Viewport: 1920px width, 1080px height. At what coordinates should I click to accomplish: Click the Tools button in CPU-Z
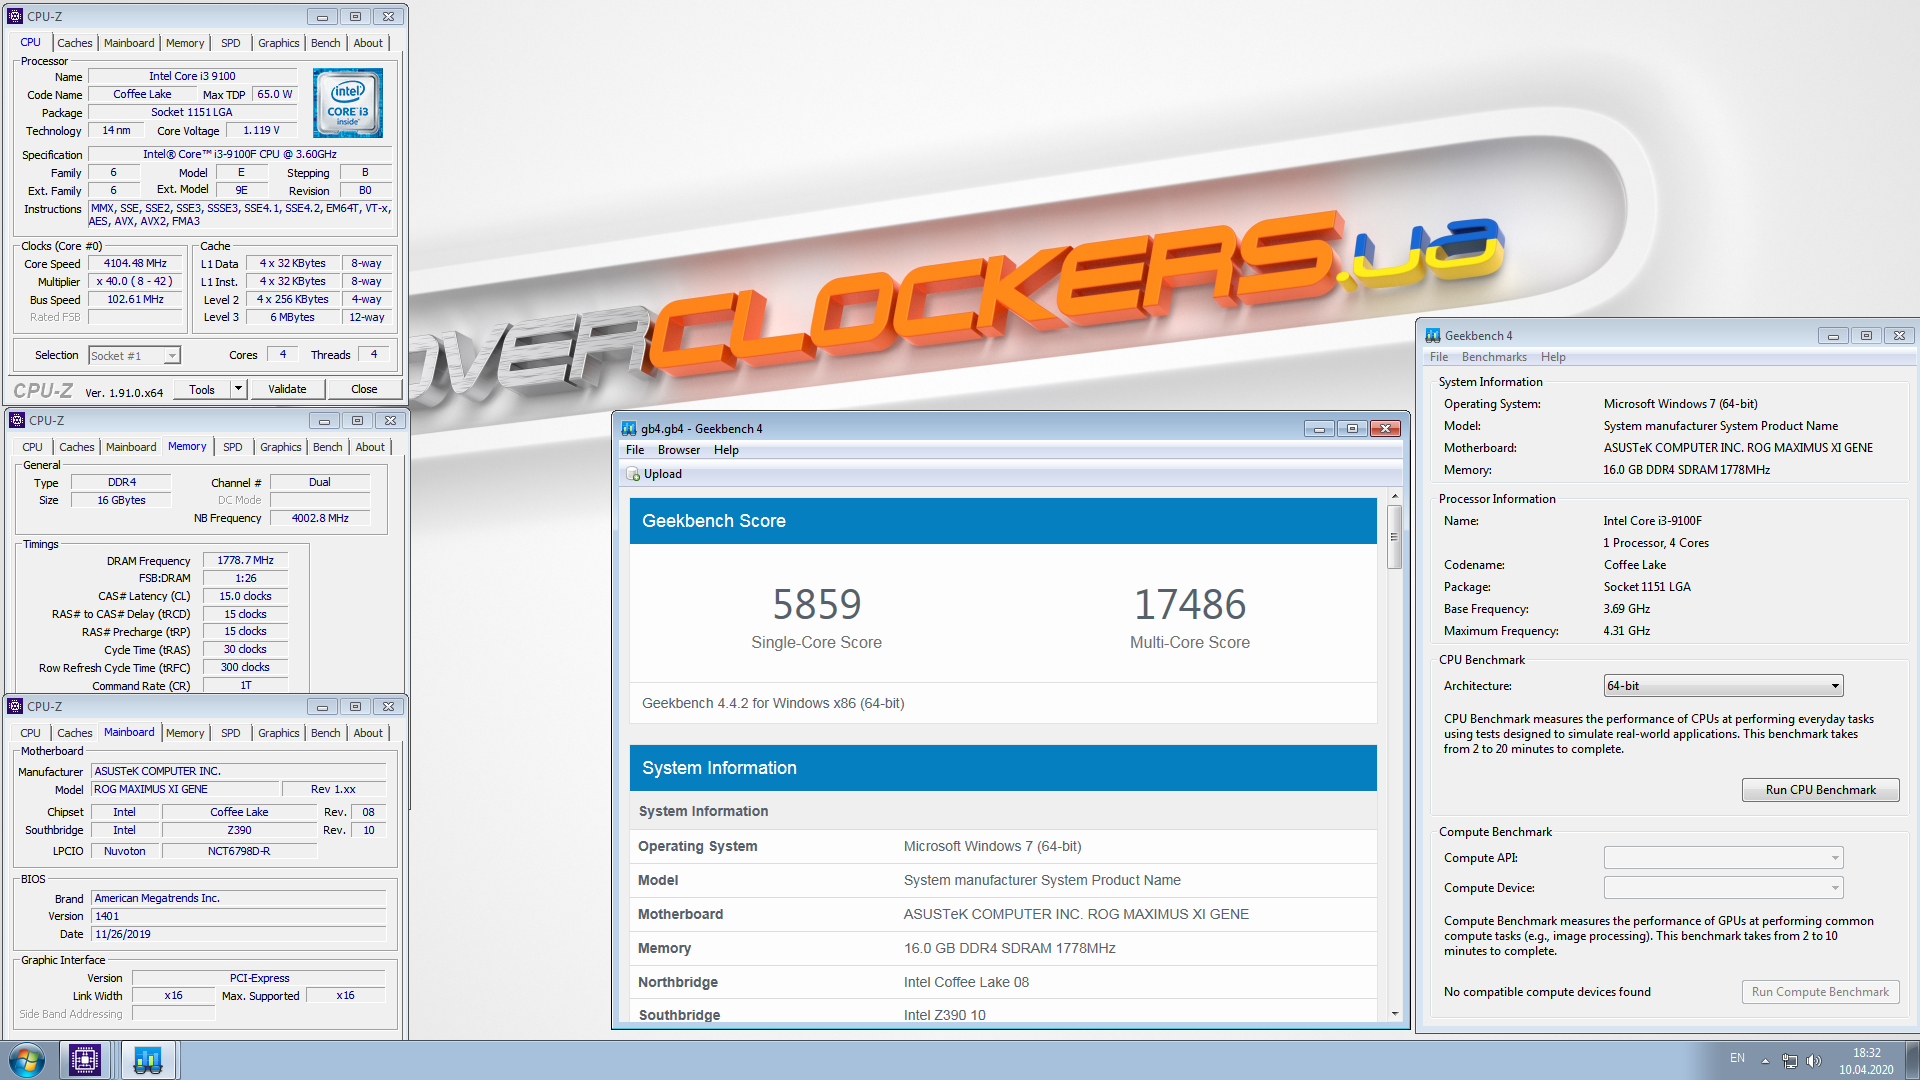coord(202,389)
